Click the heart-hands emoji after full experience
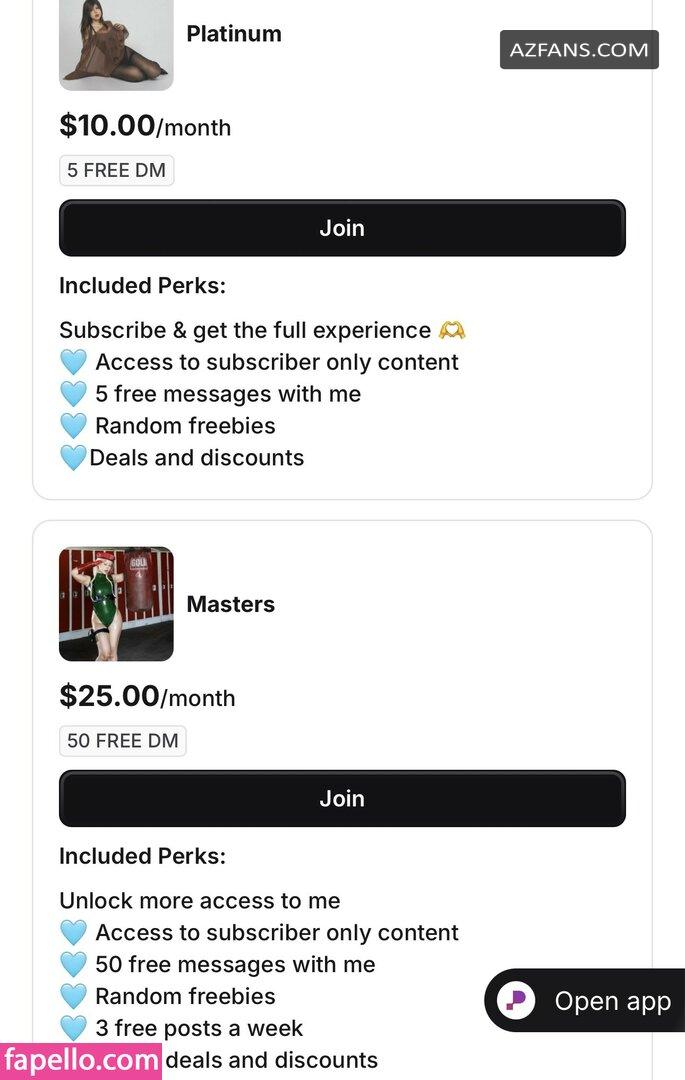 pos(452,330)
